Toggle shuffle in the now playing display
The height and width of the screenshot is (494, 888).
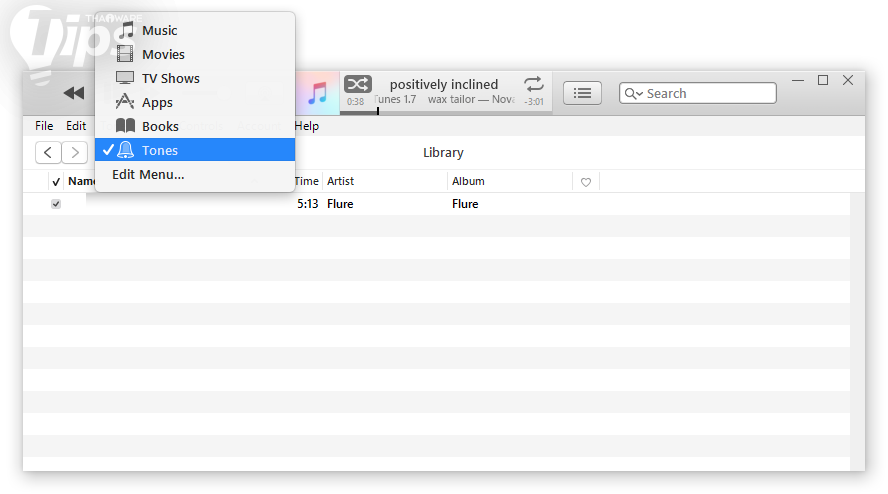357,84
